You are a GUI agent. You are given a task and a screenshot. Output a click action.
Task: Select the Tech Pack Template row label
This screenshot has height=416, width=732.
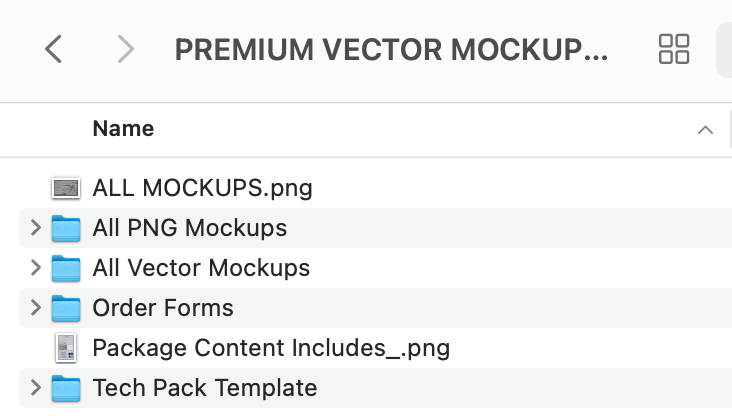pyautogui.click(x=204, y=388)
